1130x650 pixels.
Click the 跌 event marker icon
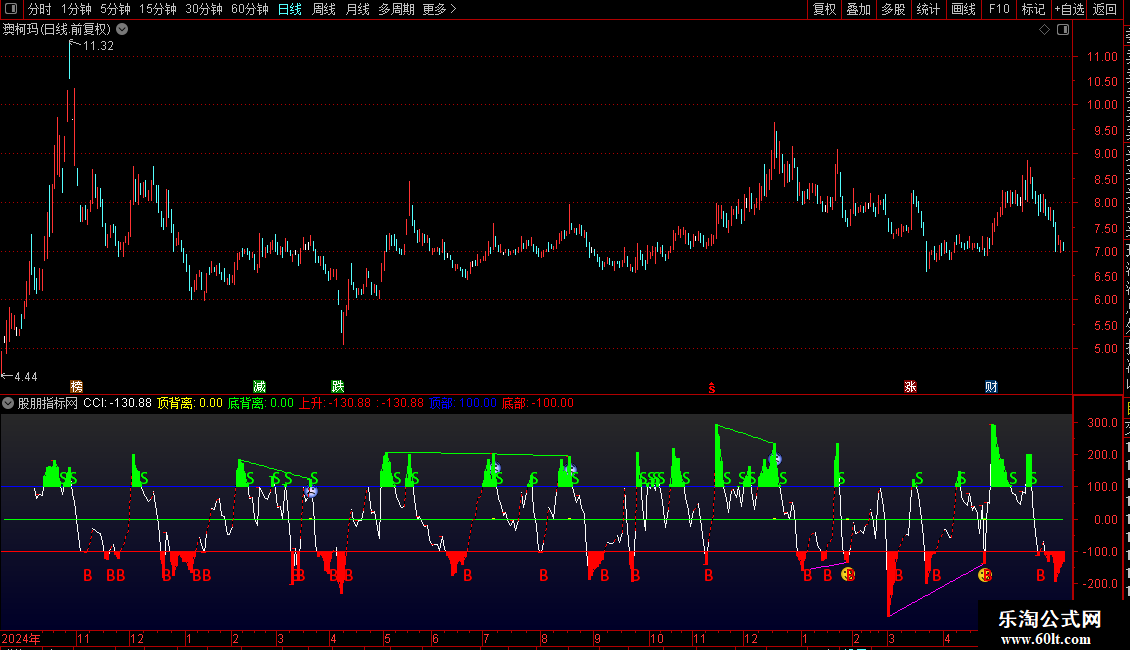pyautogui.click(x=337, y=387)
